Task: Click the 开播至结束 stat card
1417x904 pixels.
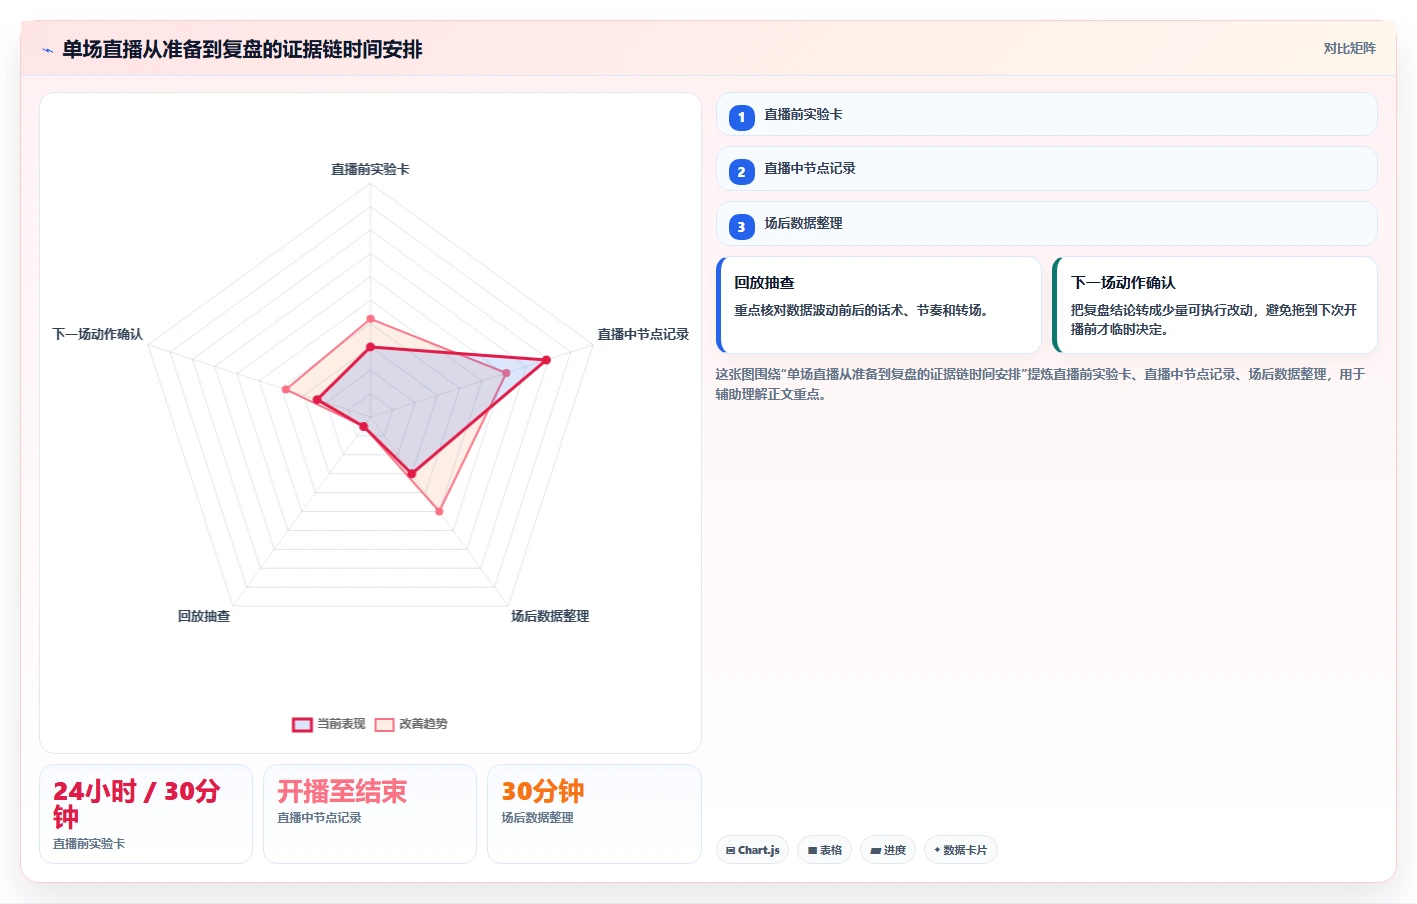Action: 370,814
